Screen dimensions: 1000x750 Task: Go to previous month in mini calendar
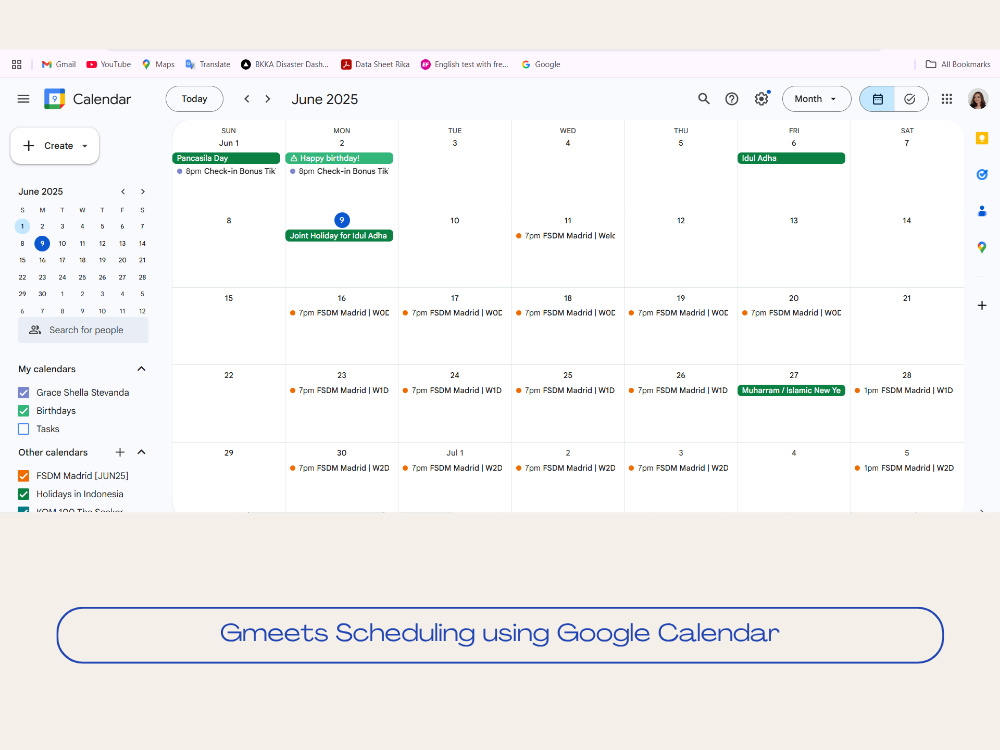[123, 191]
